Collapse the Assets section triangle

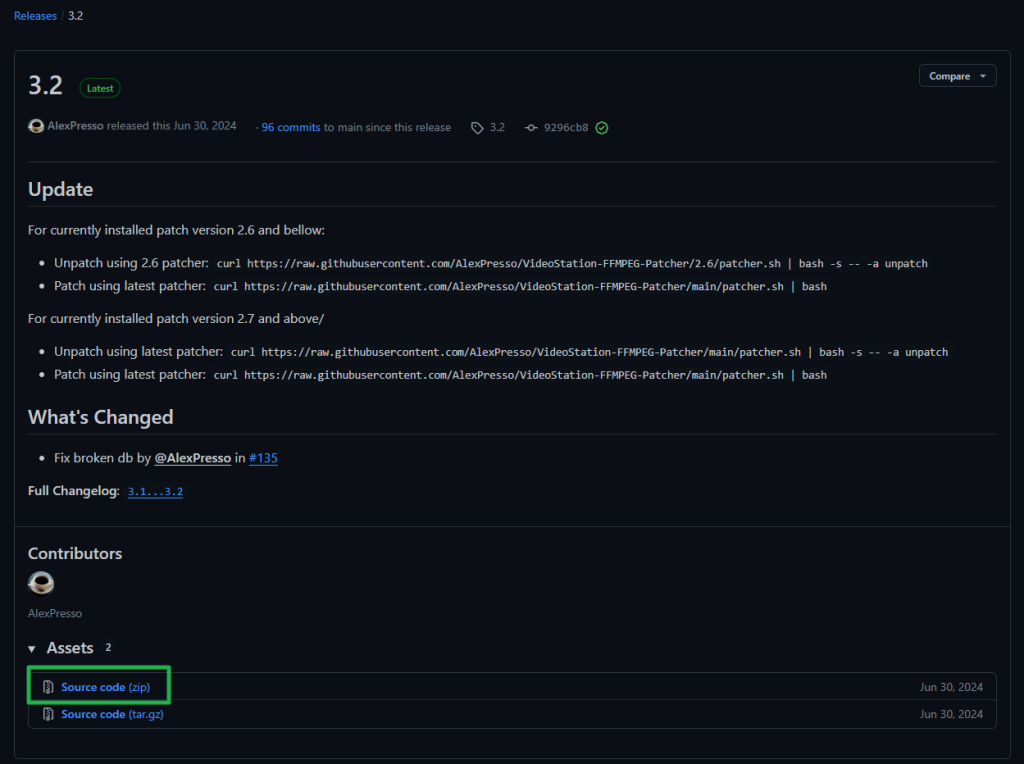[x=32, y=649]
